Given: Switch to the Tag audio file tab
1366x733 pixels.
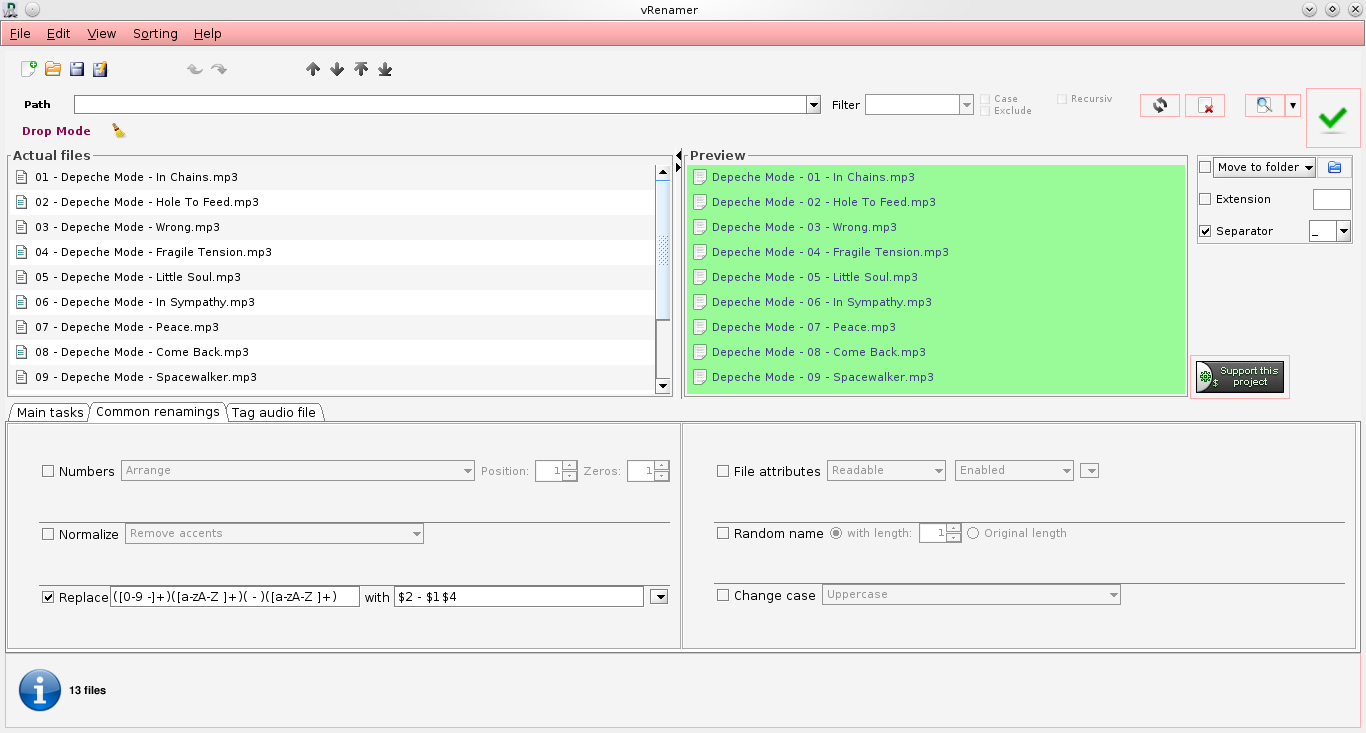Looking at the screenshot, I should (x=274, y=412).
